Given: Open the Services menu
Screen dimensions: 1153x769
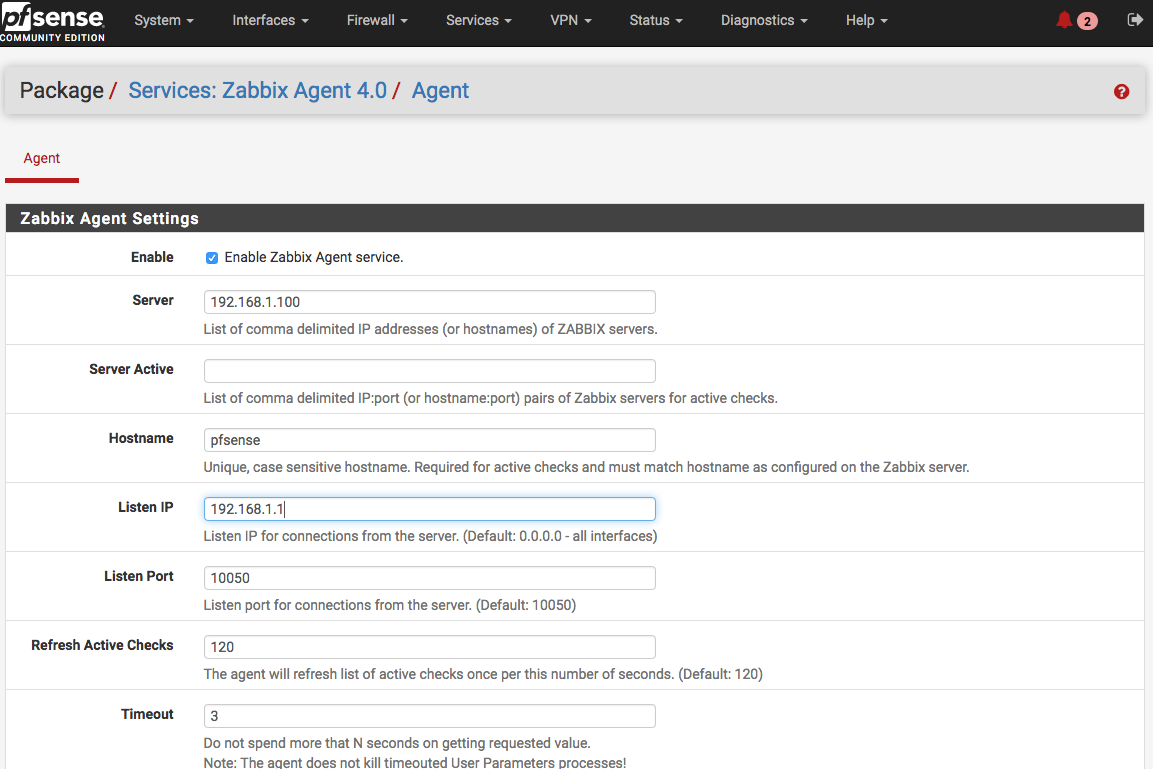Looking at the screenshot, I should [x=478, y=20].
